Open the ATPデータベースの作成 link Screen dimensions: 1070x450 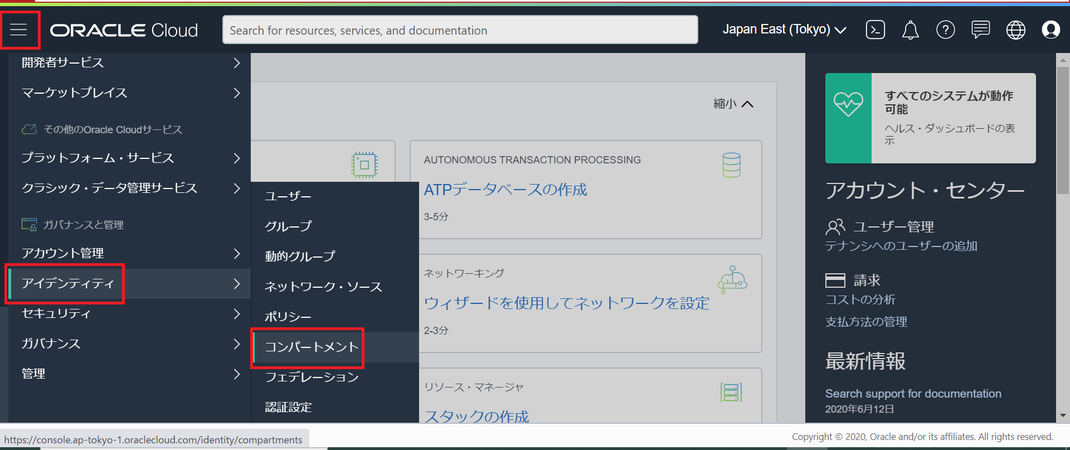(x=505, y=189)
